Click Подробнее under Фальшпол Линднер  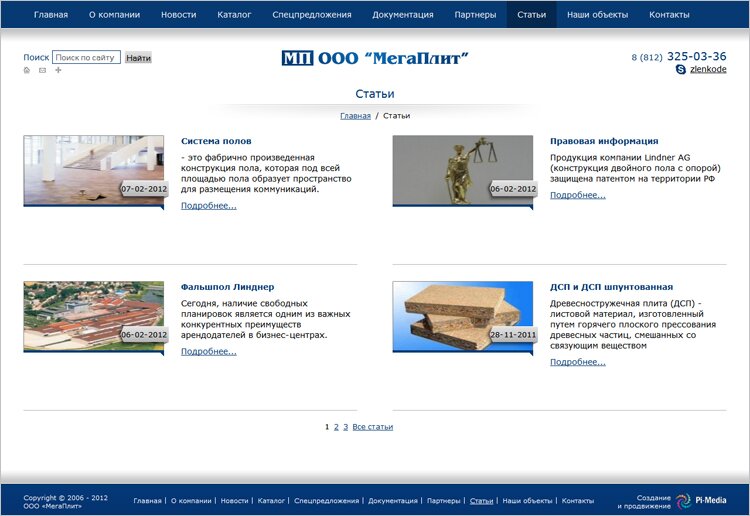point(209,351)
